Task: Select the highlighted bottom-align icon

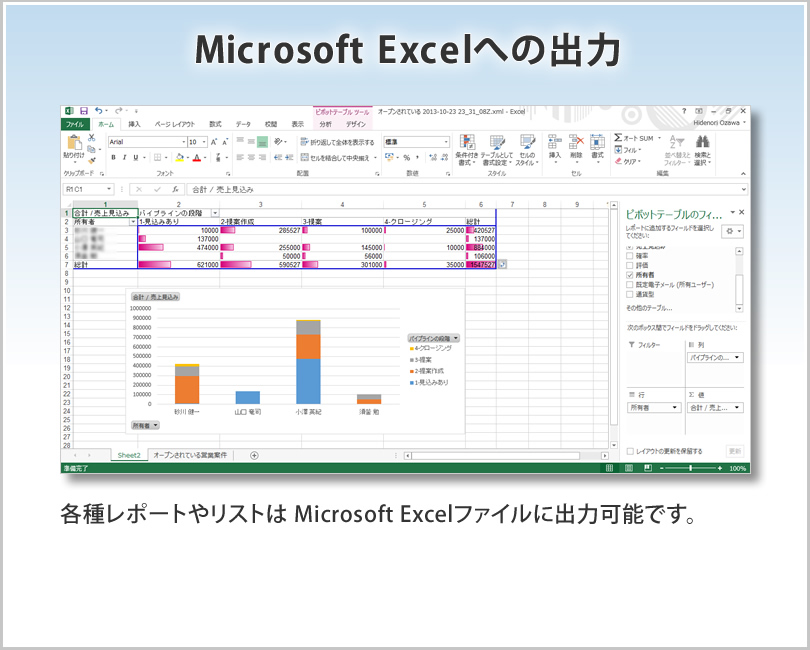Action: tap(262, 142)
